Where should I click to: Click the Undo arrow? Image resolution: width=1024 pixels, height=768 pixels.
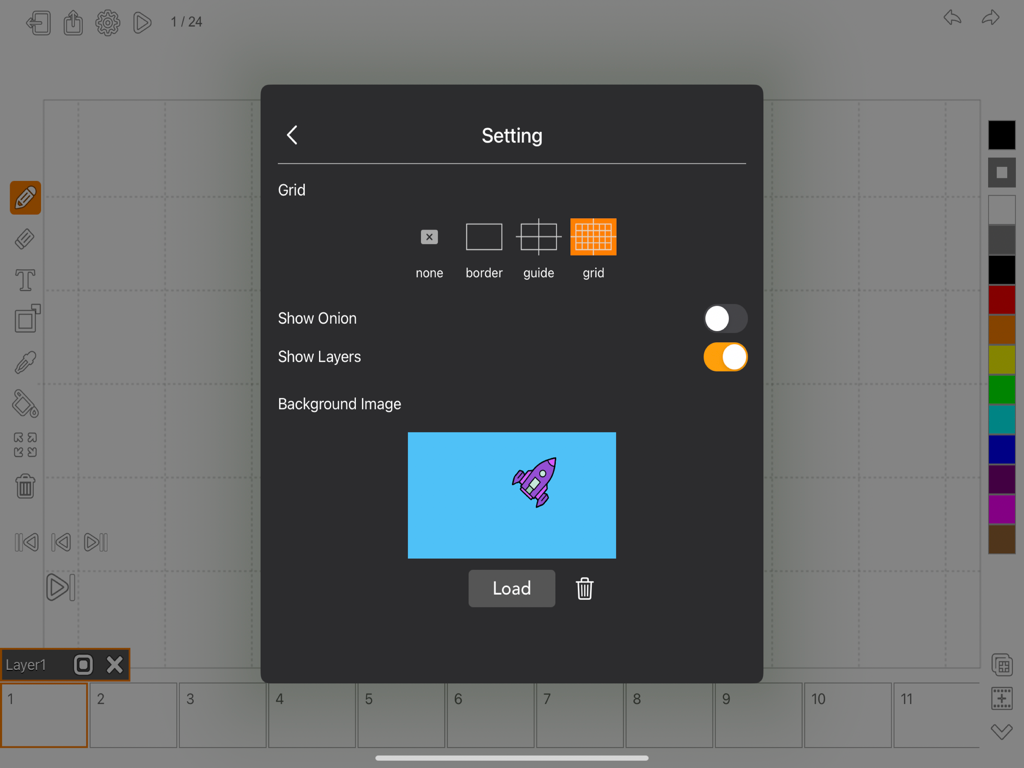click(952, 17)
